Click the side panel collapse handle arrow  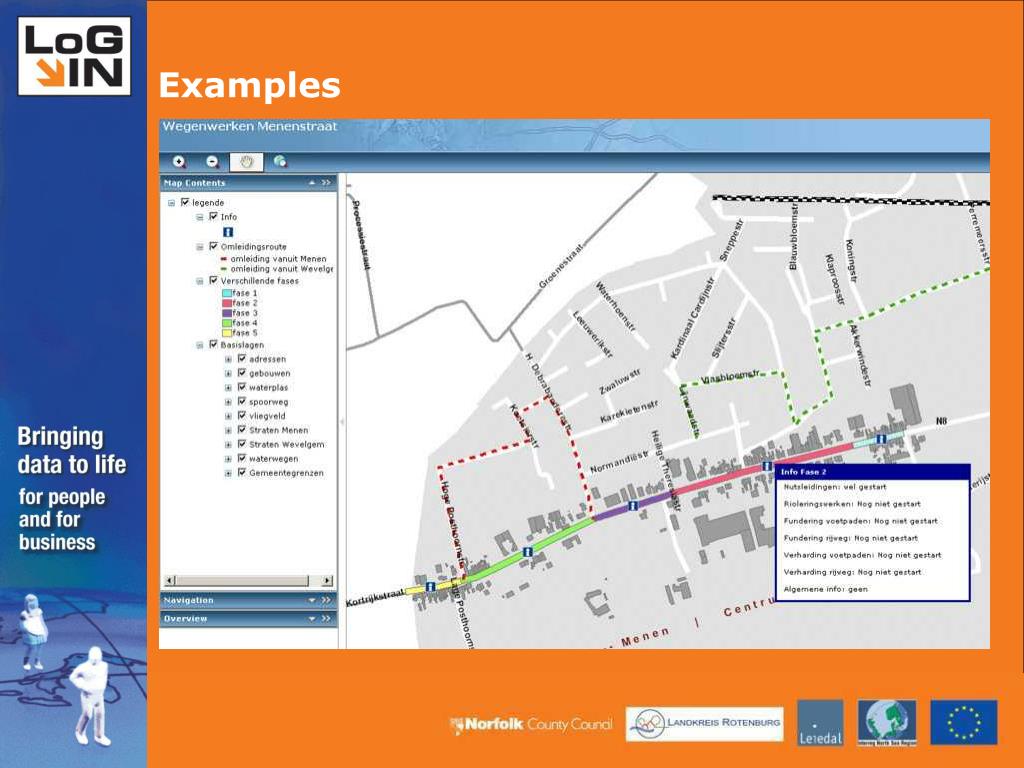pos(342,422)
